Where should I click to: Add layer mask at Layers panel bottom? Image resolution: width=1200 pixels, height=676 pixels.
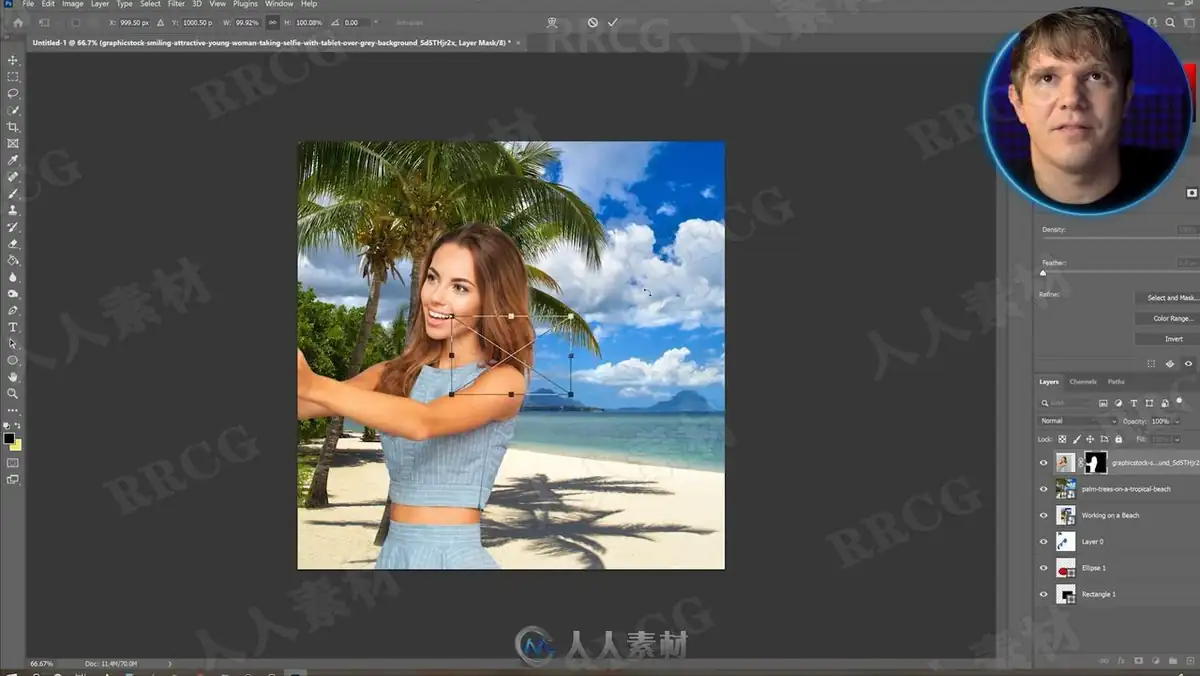(x=1138, y=660)
